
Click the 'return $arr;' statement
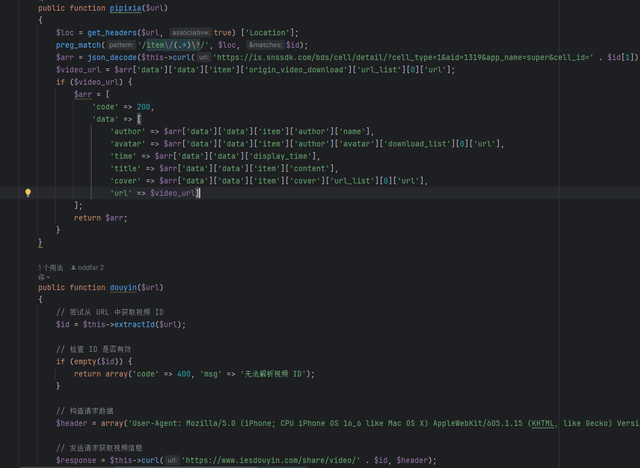click(x=100, y=218)
